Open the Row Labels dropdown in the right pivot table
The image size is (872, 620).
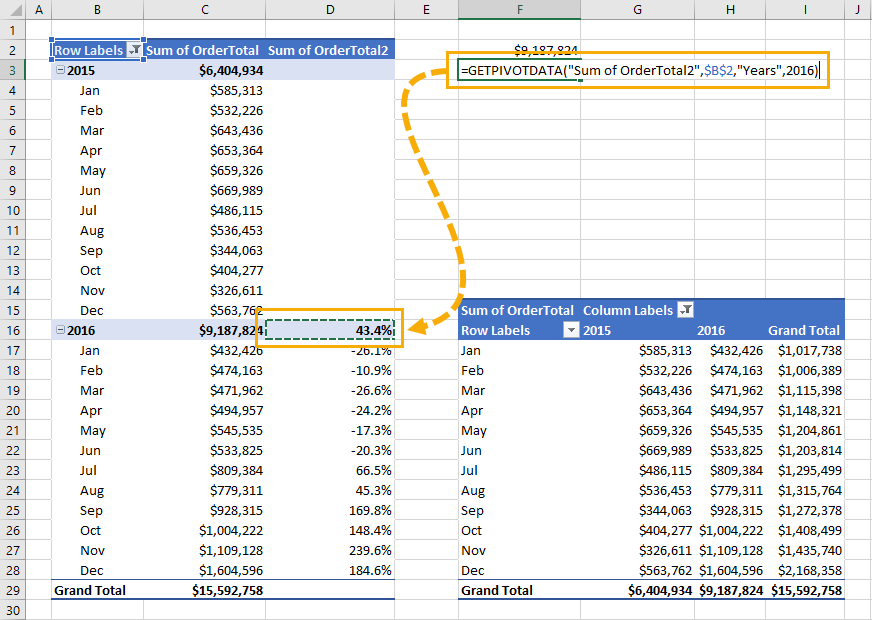click(571, 330)
